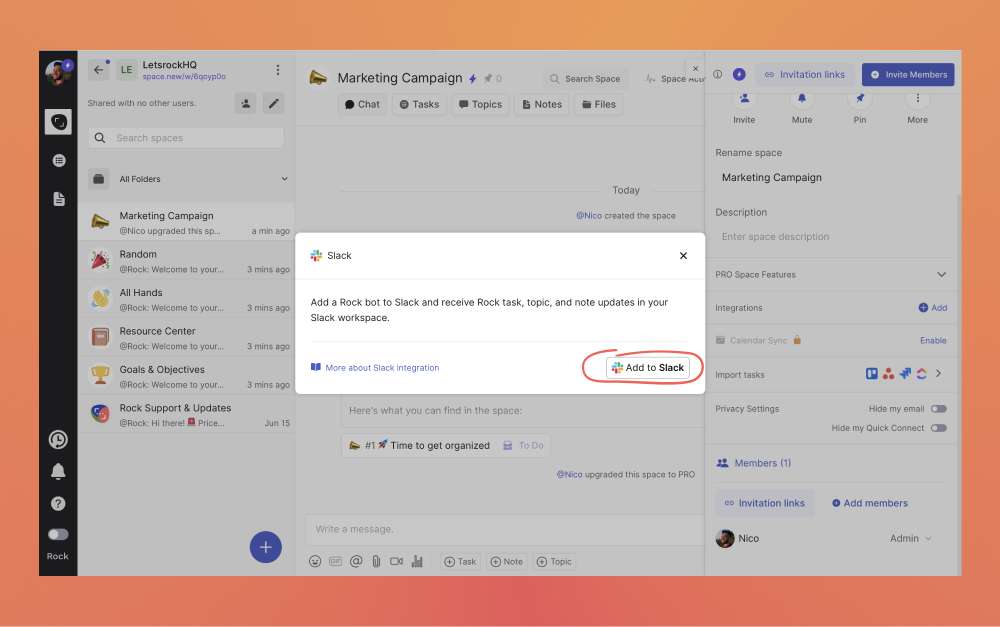Click the Invite Members button

pos(908,75)
